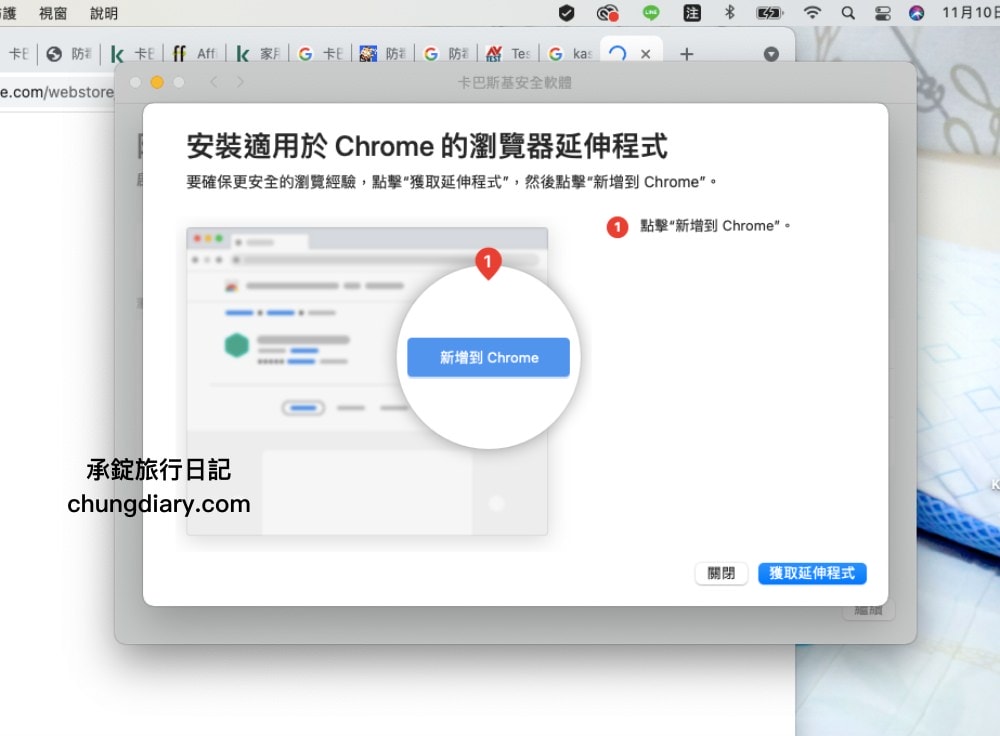Click the 獲取延伸程式 button
Viewport: 1000px width, 736px height.
(812, 573)
